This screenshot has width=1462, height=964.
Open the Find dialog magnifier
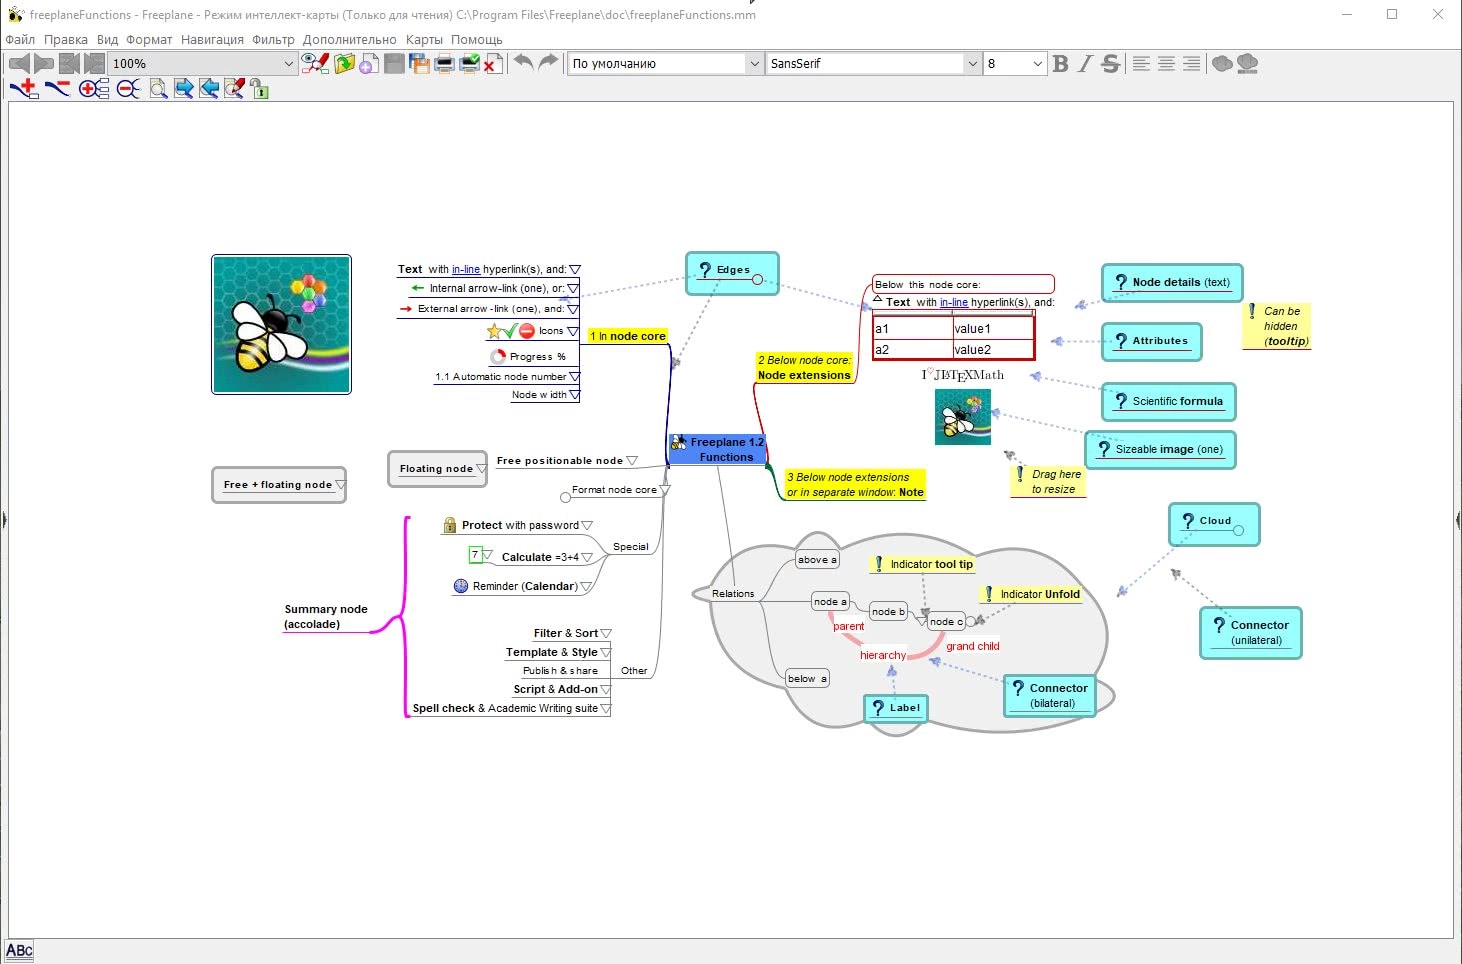[x=158, y=89]
